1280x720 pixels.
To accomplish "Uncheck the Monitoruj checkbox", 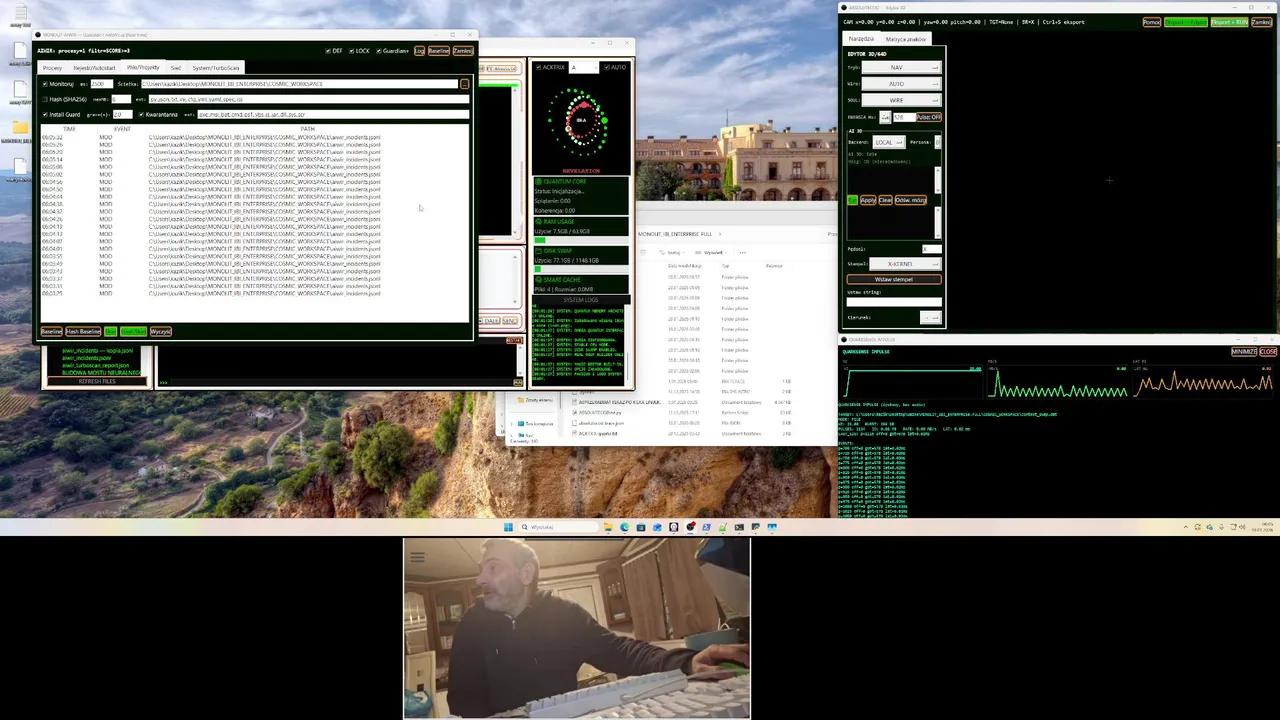I will [45, 84].
